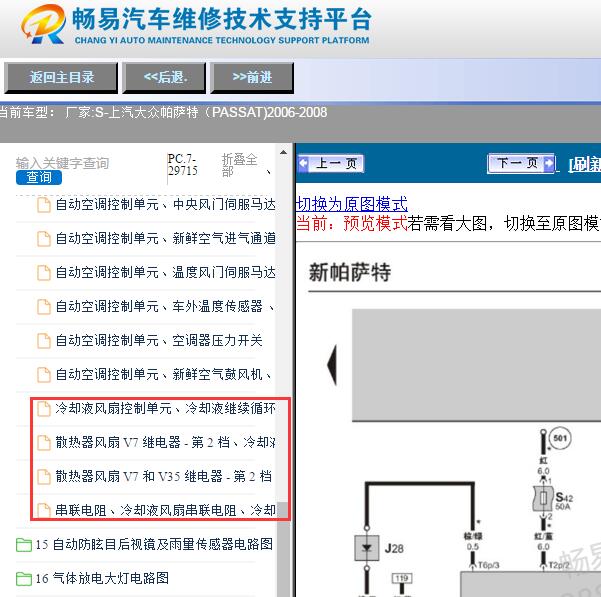Click the 畅易 platform logo
601x597 pixels.
tap(43, 24)
